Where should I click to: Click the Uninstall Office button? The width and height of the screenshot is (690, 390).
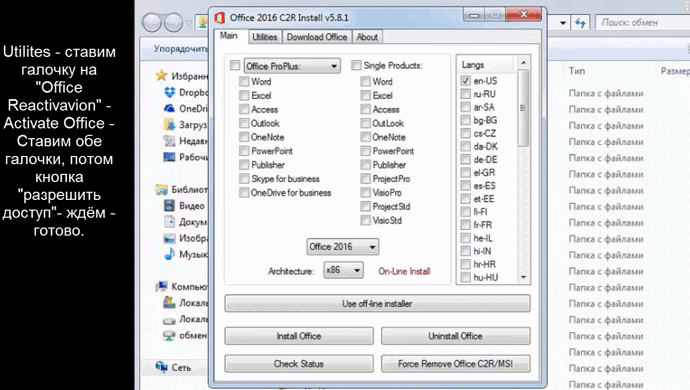pyautogui.click(x=455, y=336)
